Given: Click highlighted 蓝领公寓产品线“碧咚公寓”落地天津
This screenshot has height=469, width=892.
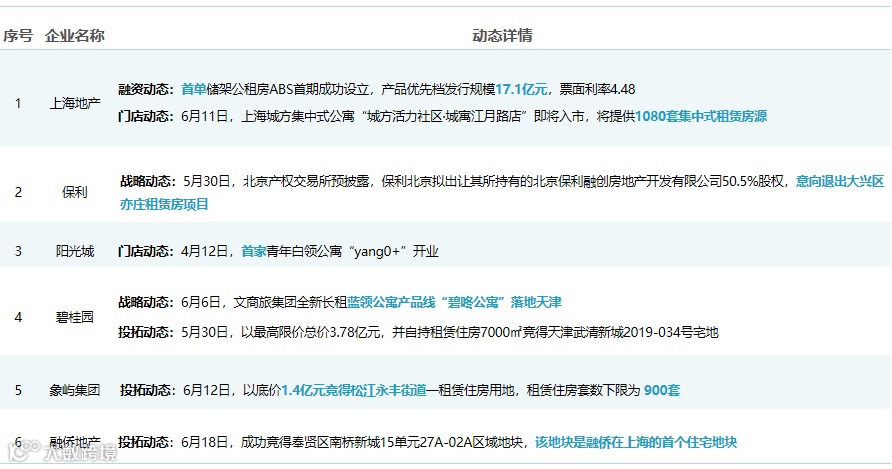Looking at the screenshot, I should click(455, 302).
